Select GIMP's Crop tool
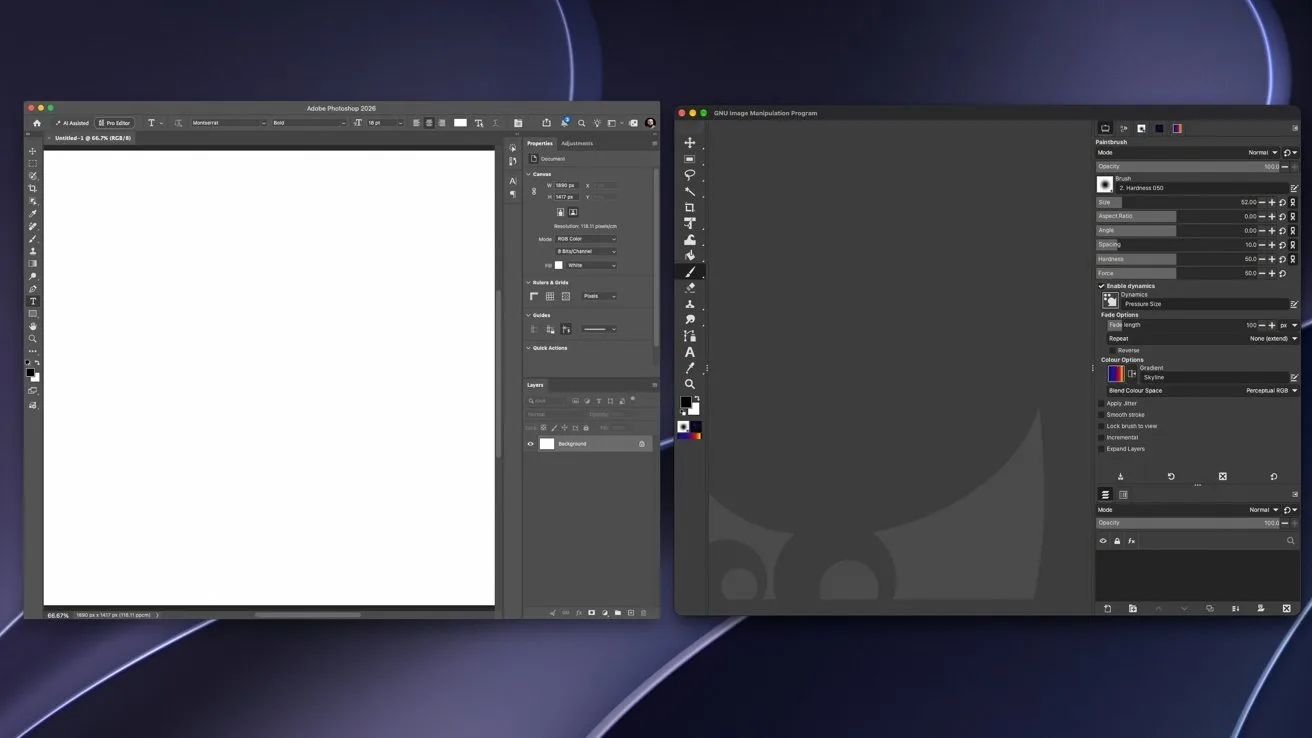1312x738 pixels. (690, 207)
